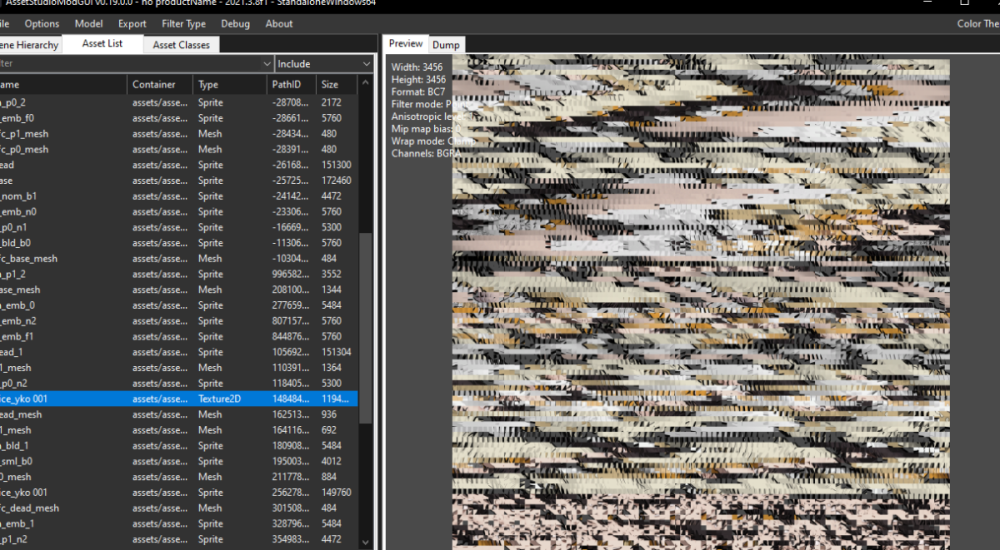The image size is (1000, 550).
Task: Select the _emb_f0 sprite row
Action: pyautogui.click(x=179, y=118)
